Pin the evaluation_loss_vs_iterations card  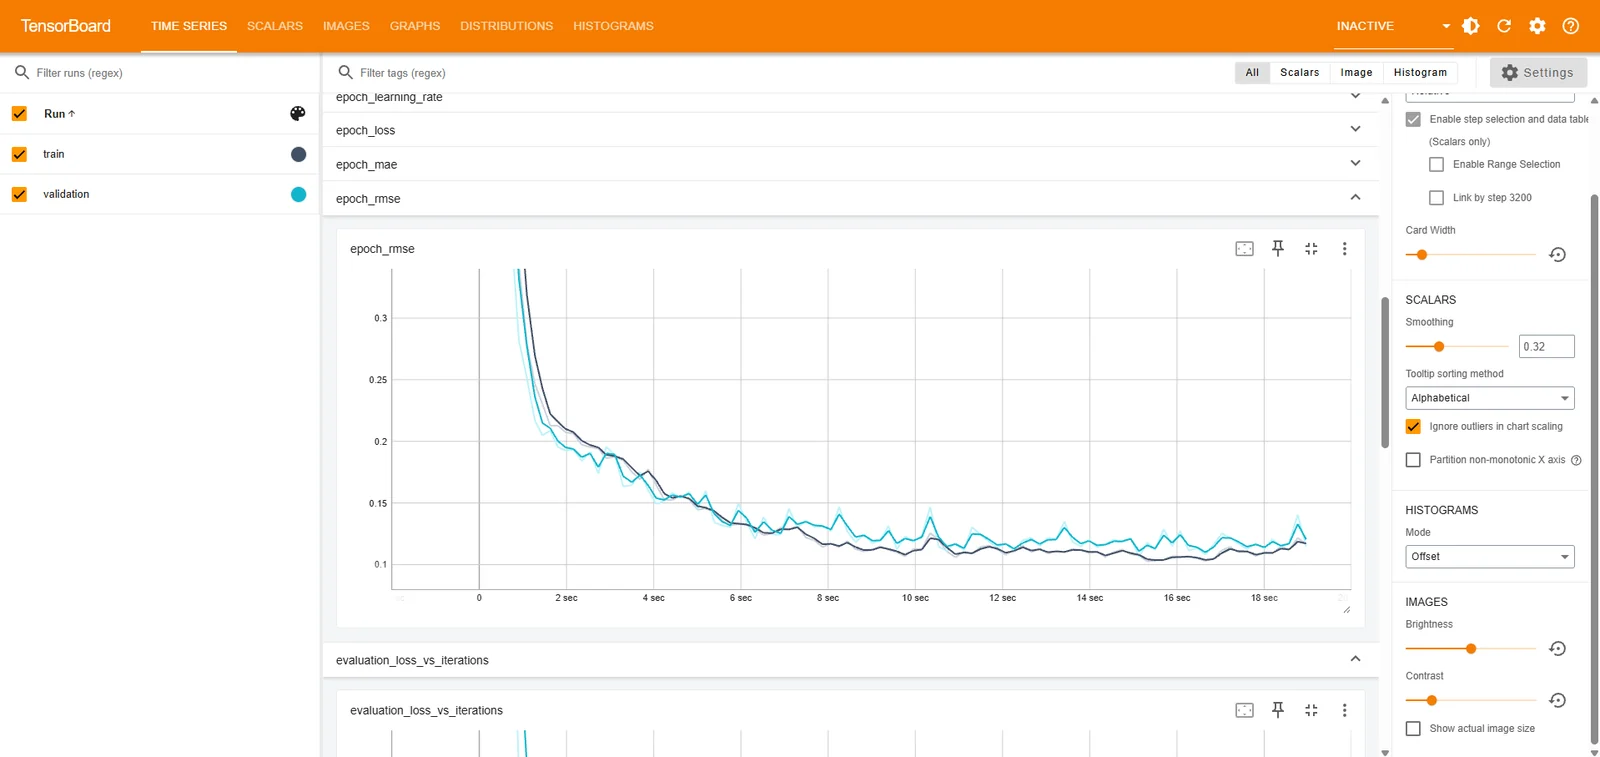point(1278,710)
